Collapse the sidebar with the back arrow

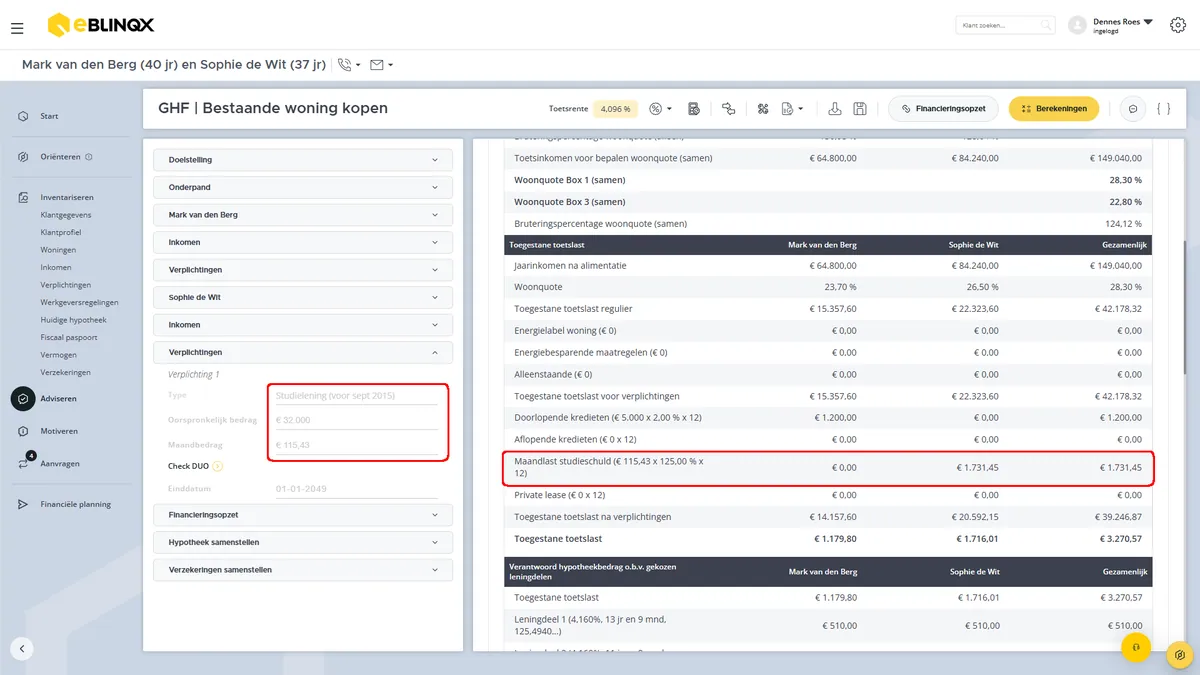pyautogui.click(x=22, y=648)
